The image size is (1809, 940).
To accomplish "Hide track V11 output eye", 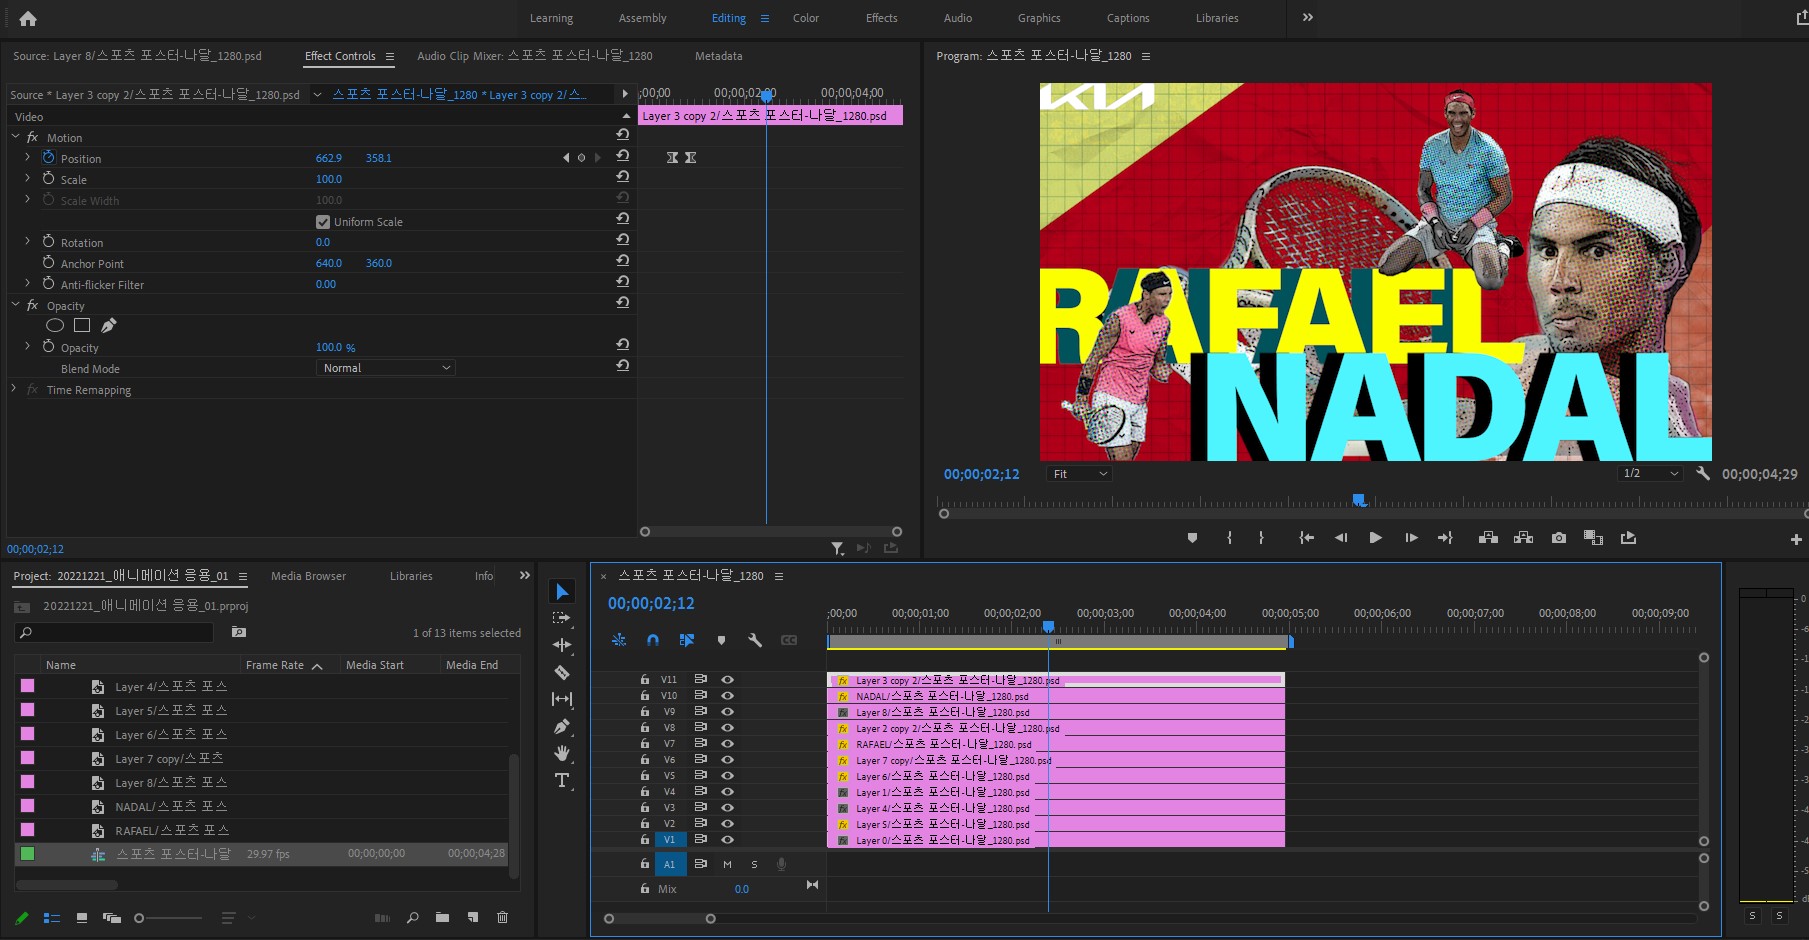I will click(728, 679).
